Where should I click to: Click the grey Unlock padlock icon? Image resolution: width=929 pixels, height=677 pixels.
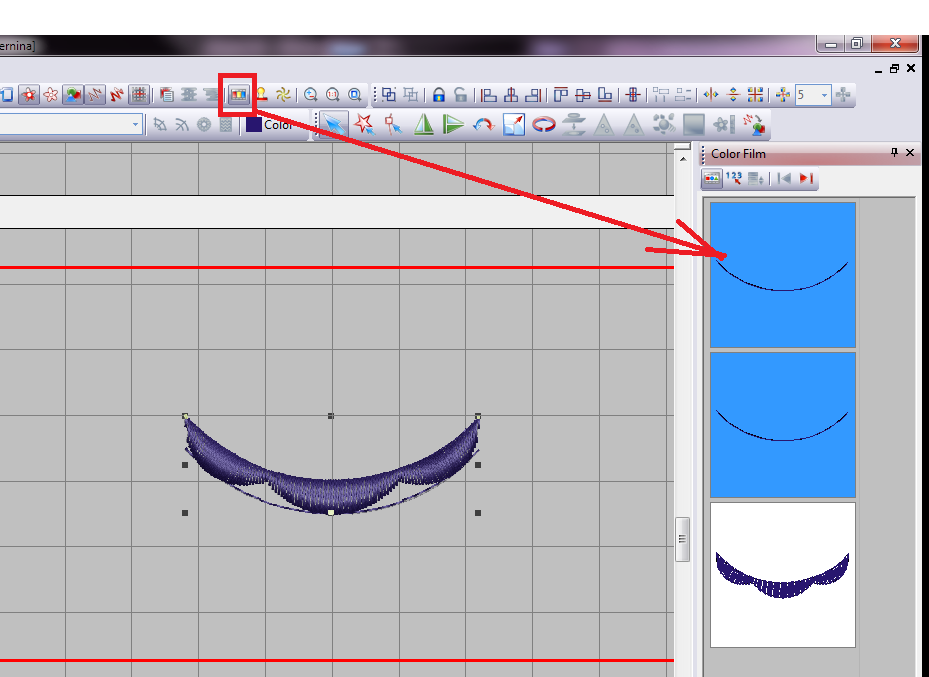460,94
